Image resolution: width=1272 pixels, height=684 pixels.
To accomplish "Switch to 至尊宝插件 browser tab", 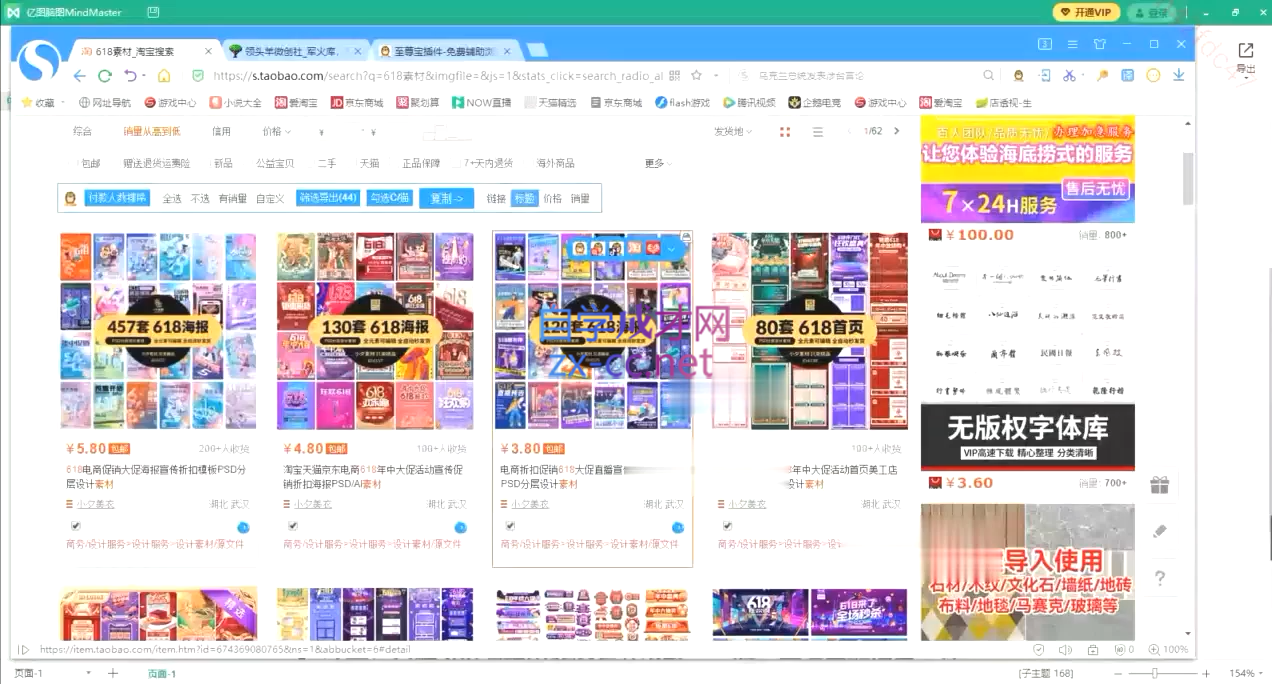I will 445,51.
